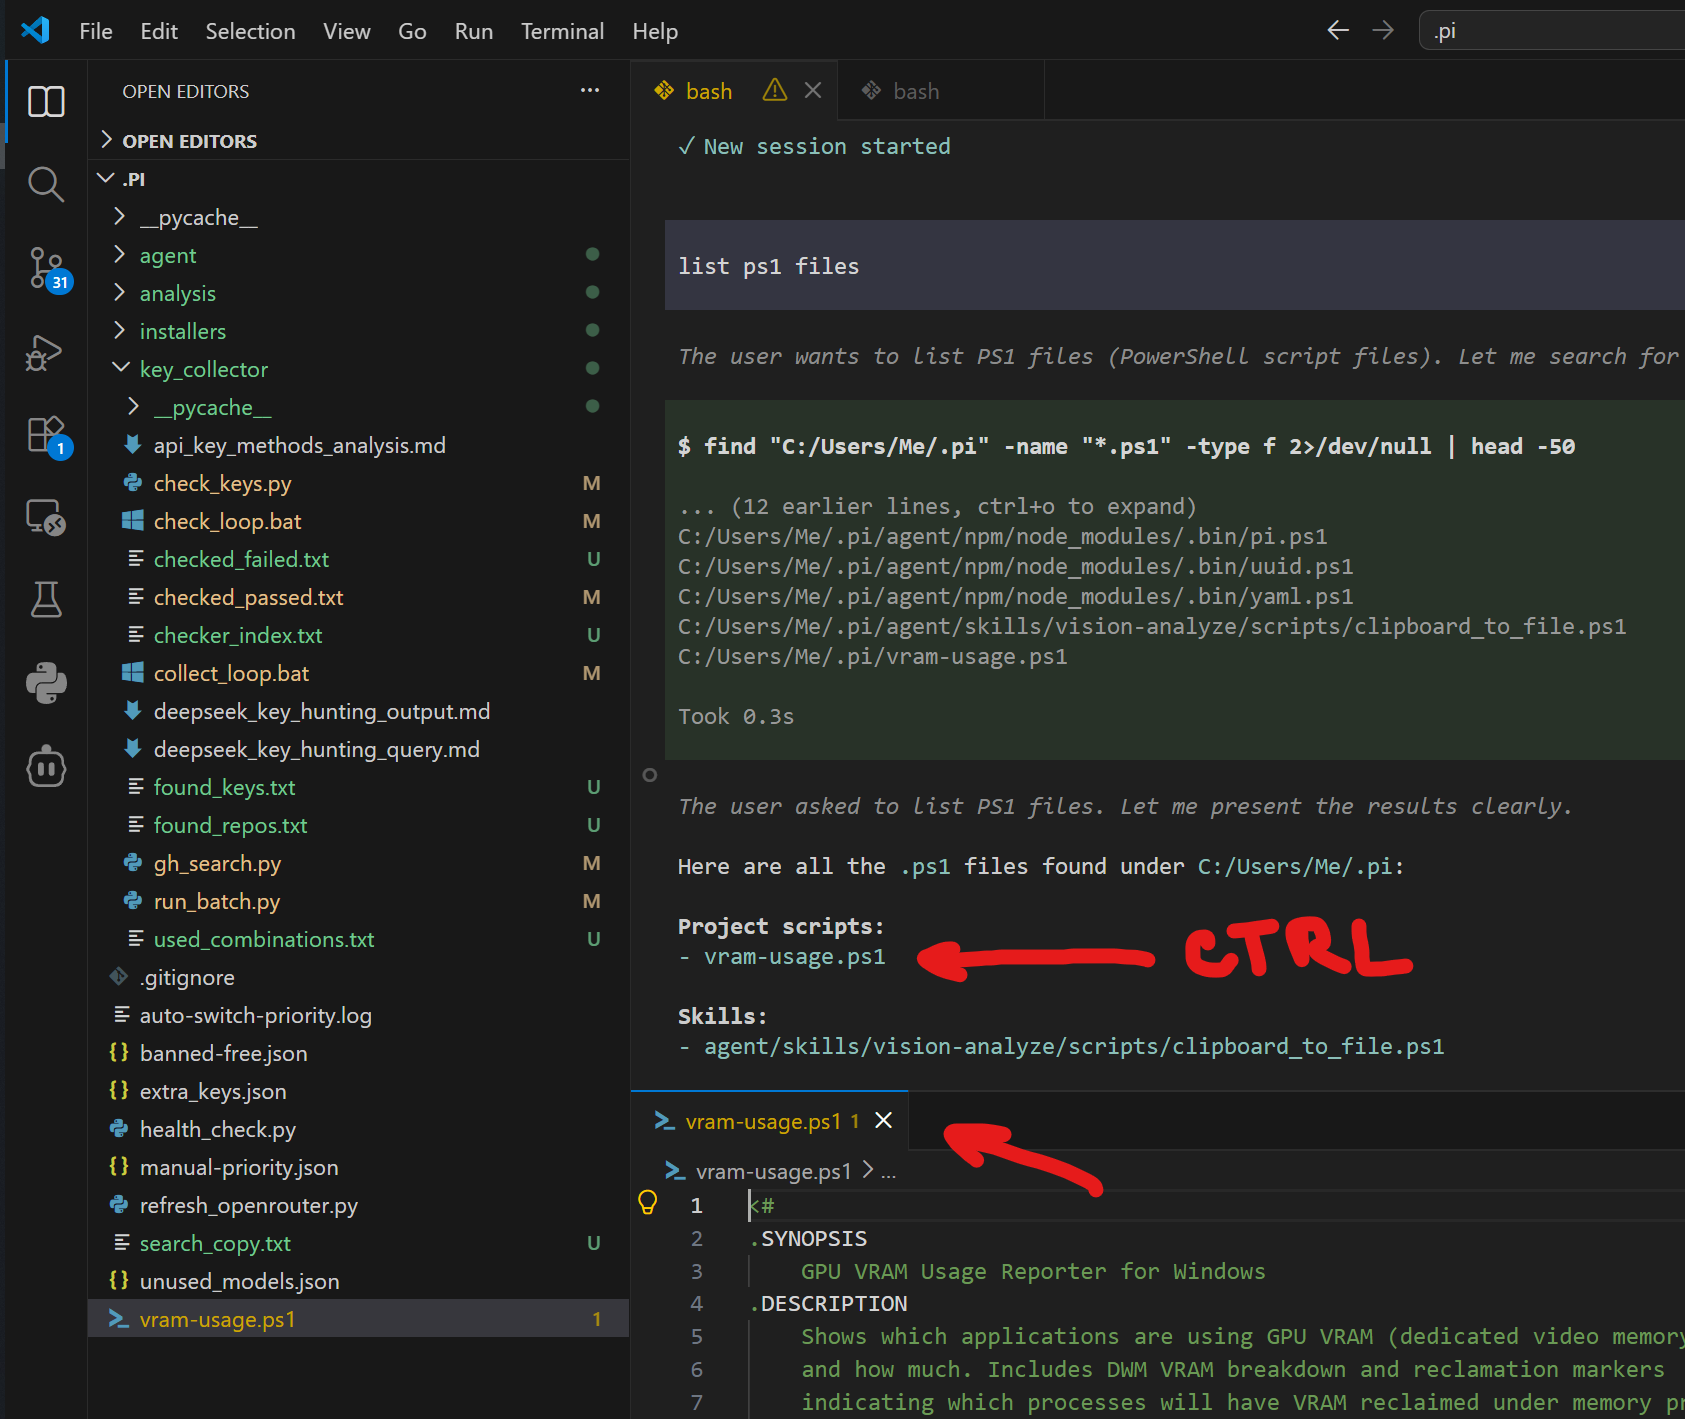Viewport: 1685px width, 1419px height.
Task: Expand the root __pycache__ folder
Action: click(358, 217)
